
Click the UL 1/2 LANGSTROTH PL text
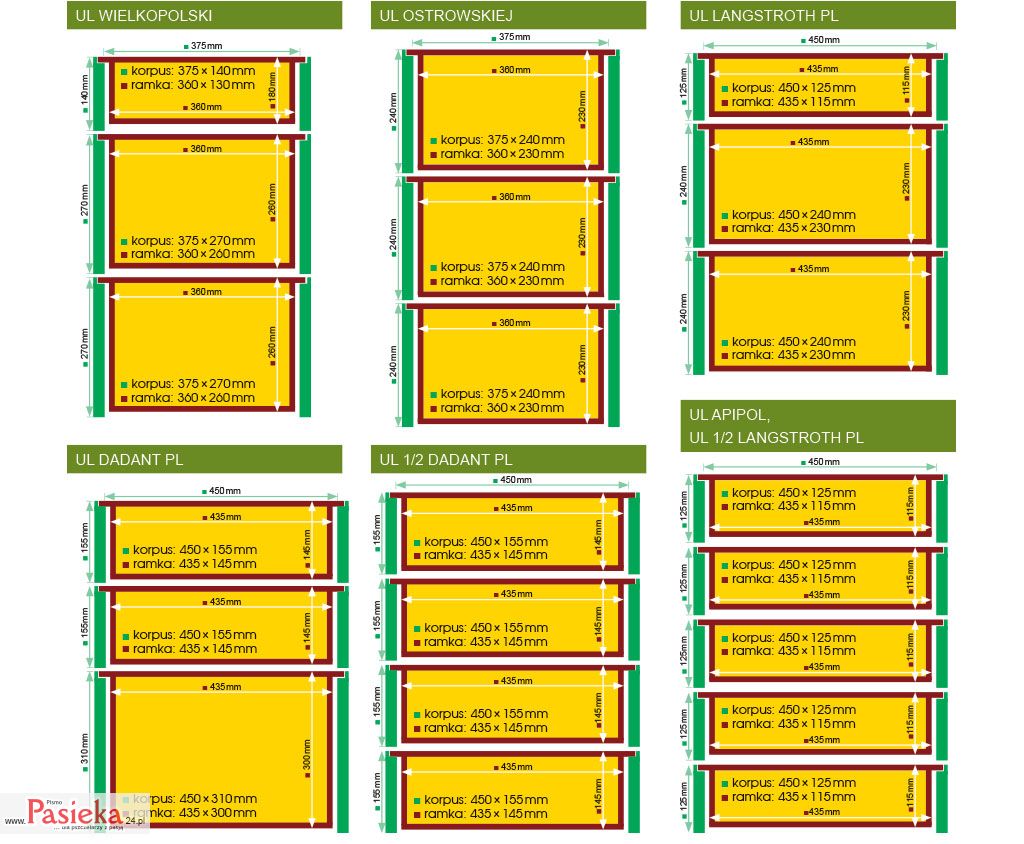pyautogui.click(x=776, y=438)
